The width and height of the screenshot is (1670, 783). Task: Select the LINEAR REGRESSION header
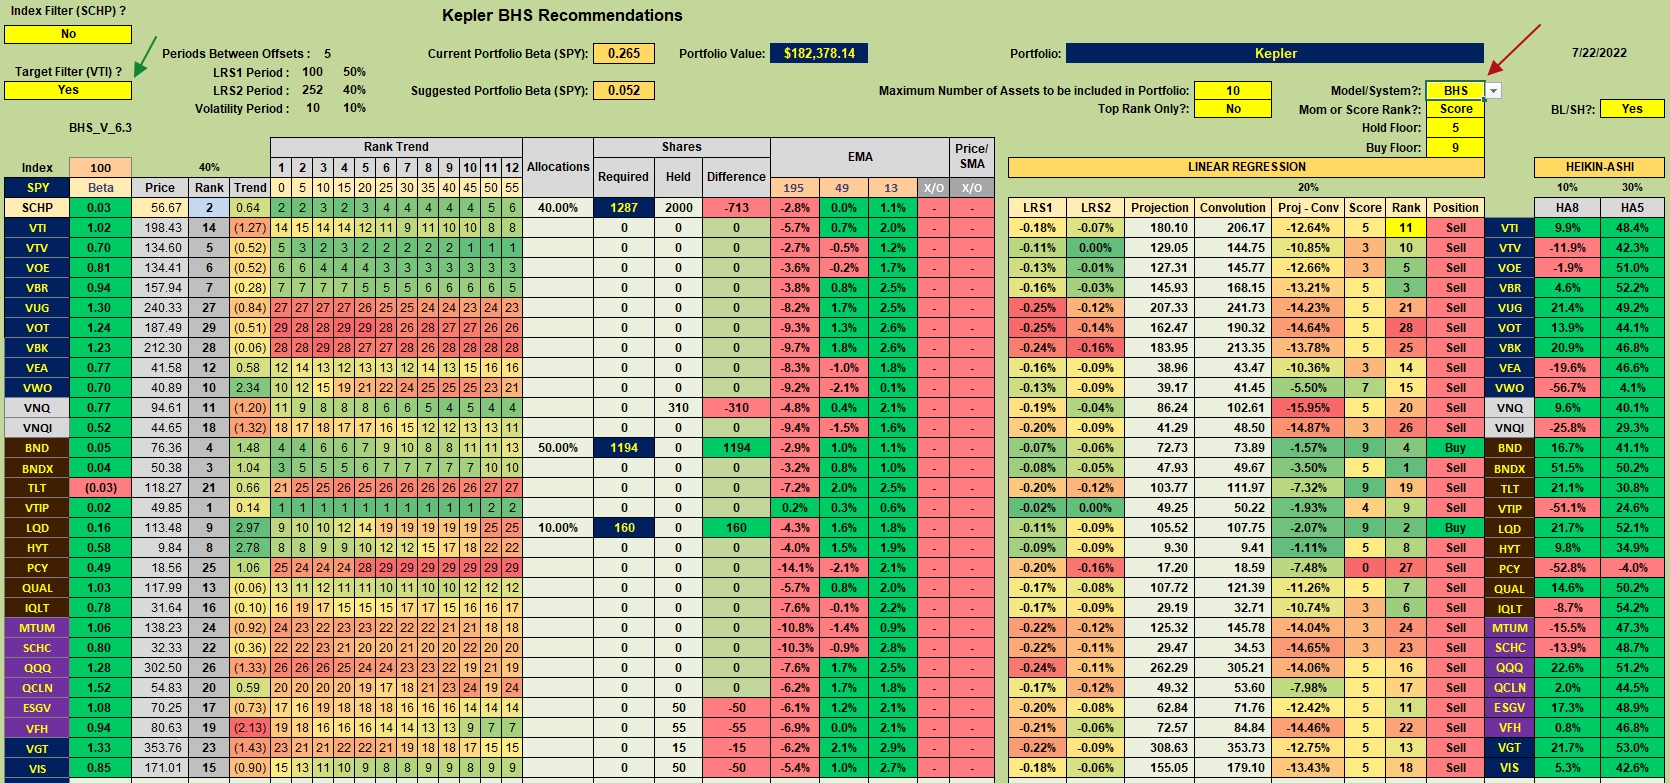1246,167
